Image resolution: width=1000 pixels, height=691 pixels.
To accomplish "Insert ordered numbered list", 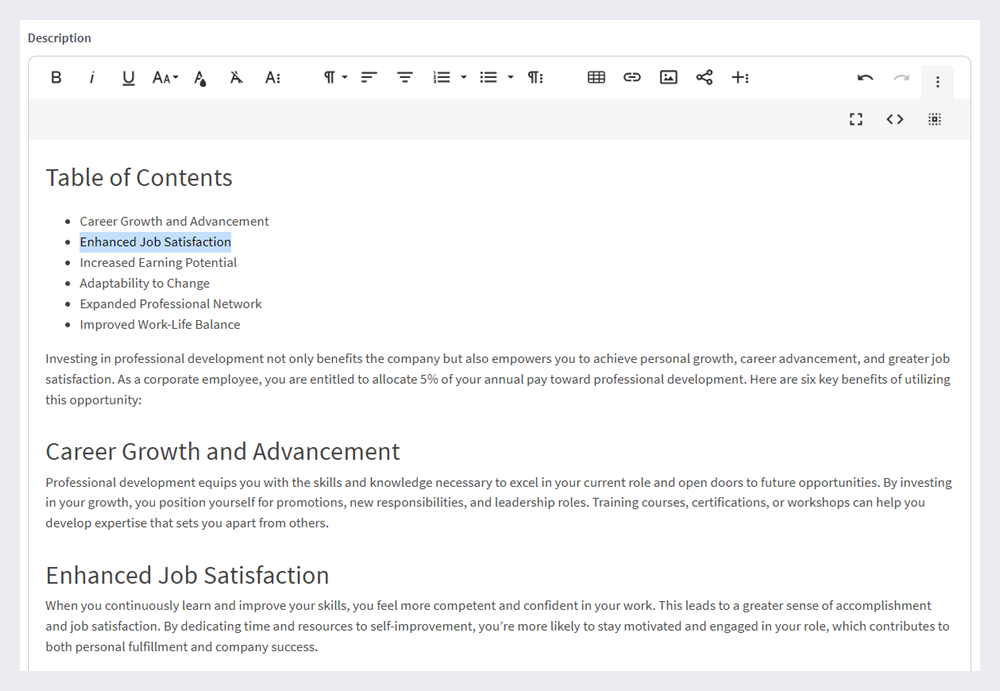I will [441, 77].
